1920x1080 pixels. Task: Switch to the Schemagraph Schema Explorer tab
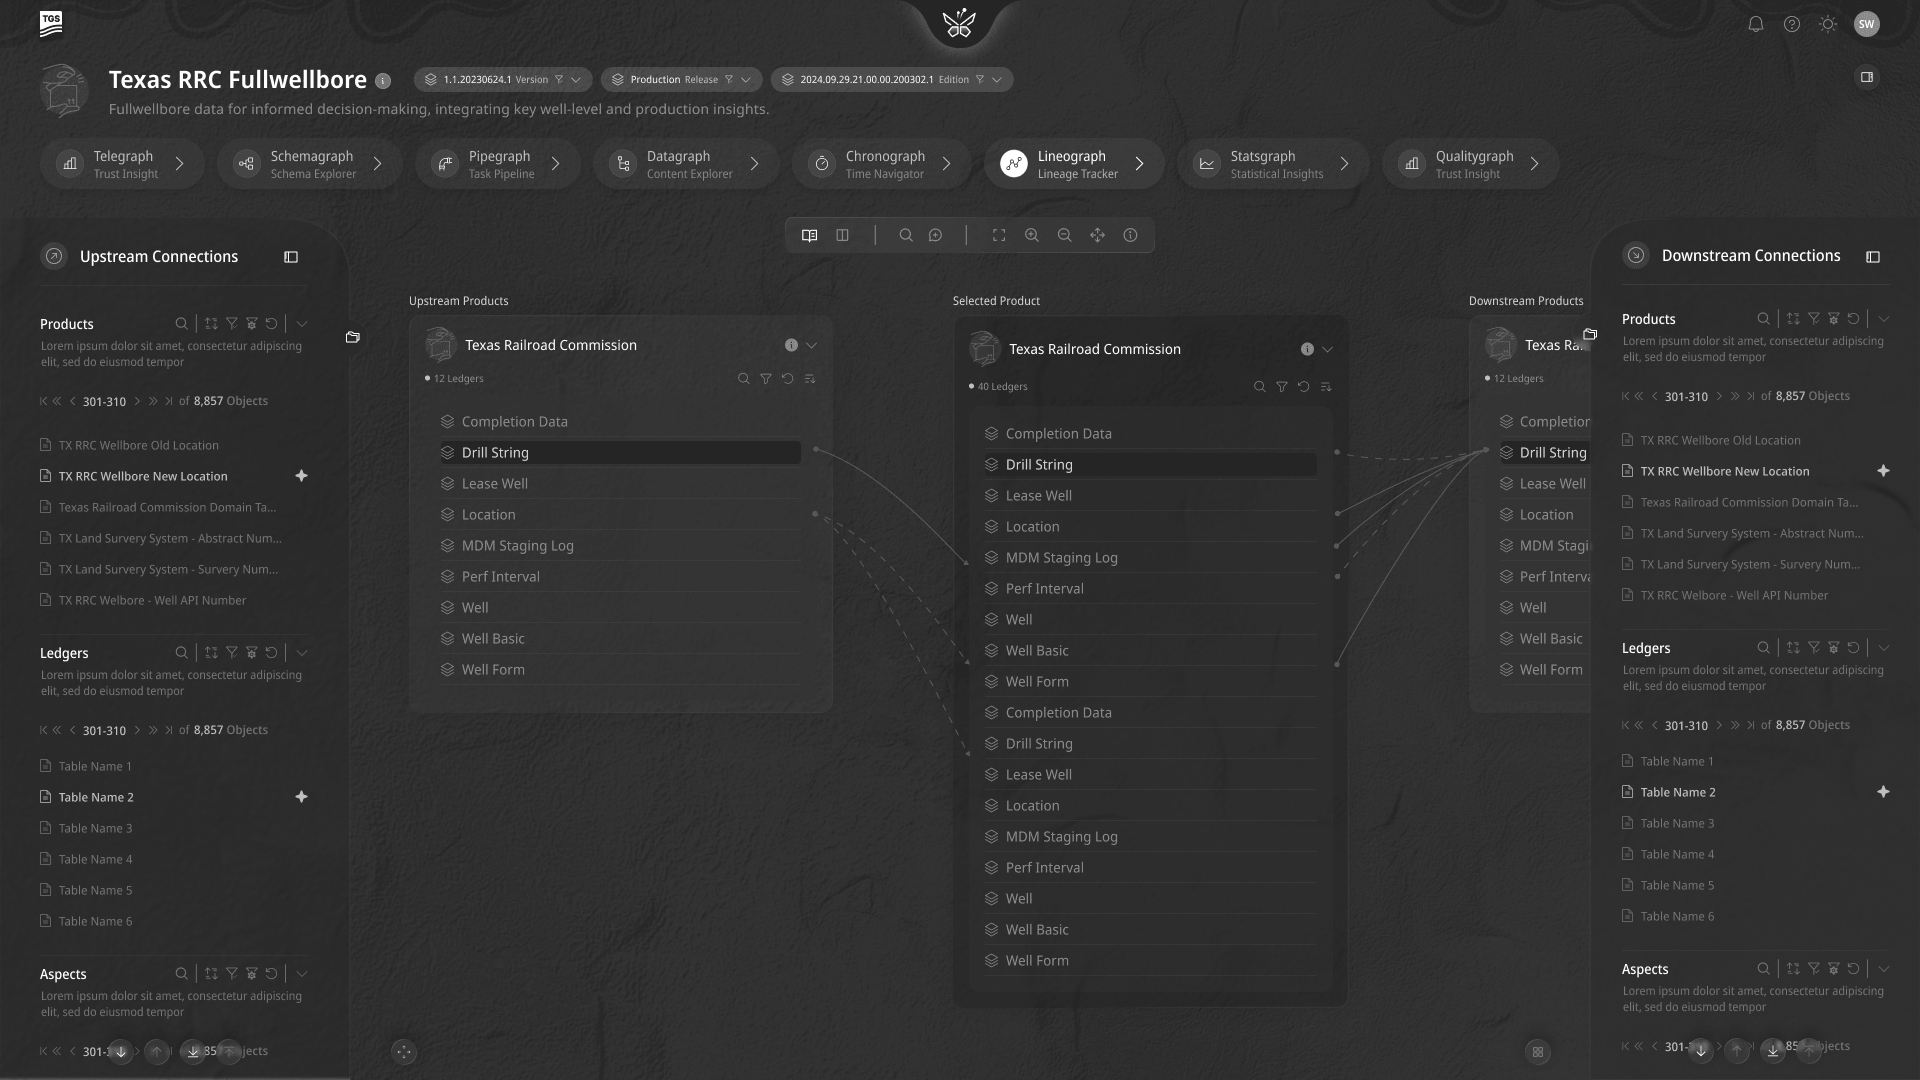(310, 164)
